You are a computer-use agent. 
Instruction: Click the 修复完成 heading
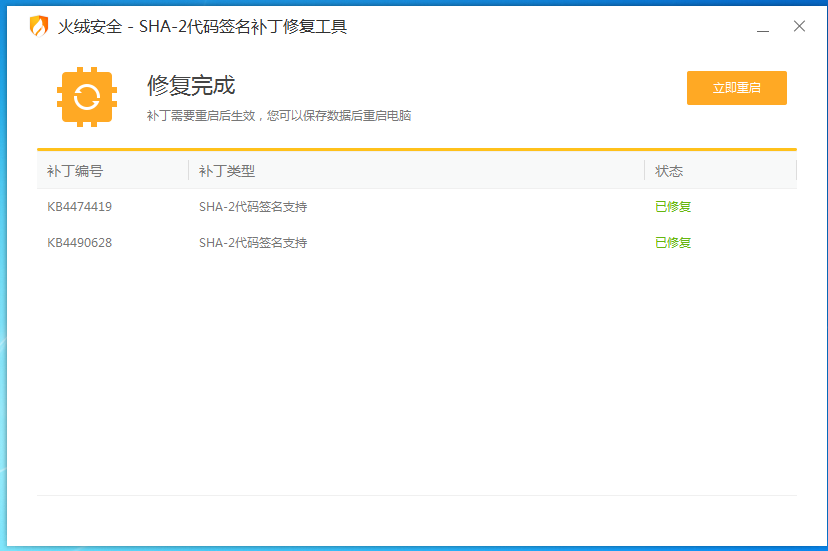(x=191, y=85)
